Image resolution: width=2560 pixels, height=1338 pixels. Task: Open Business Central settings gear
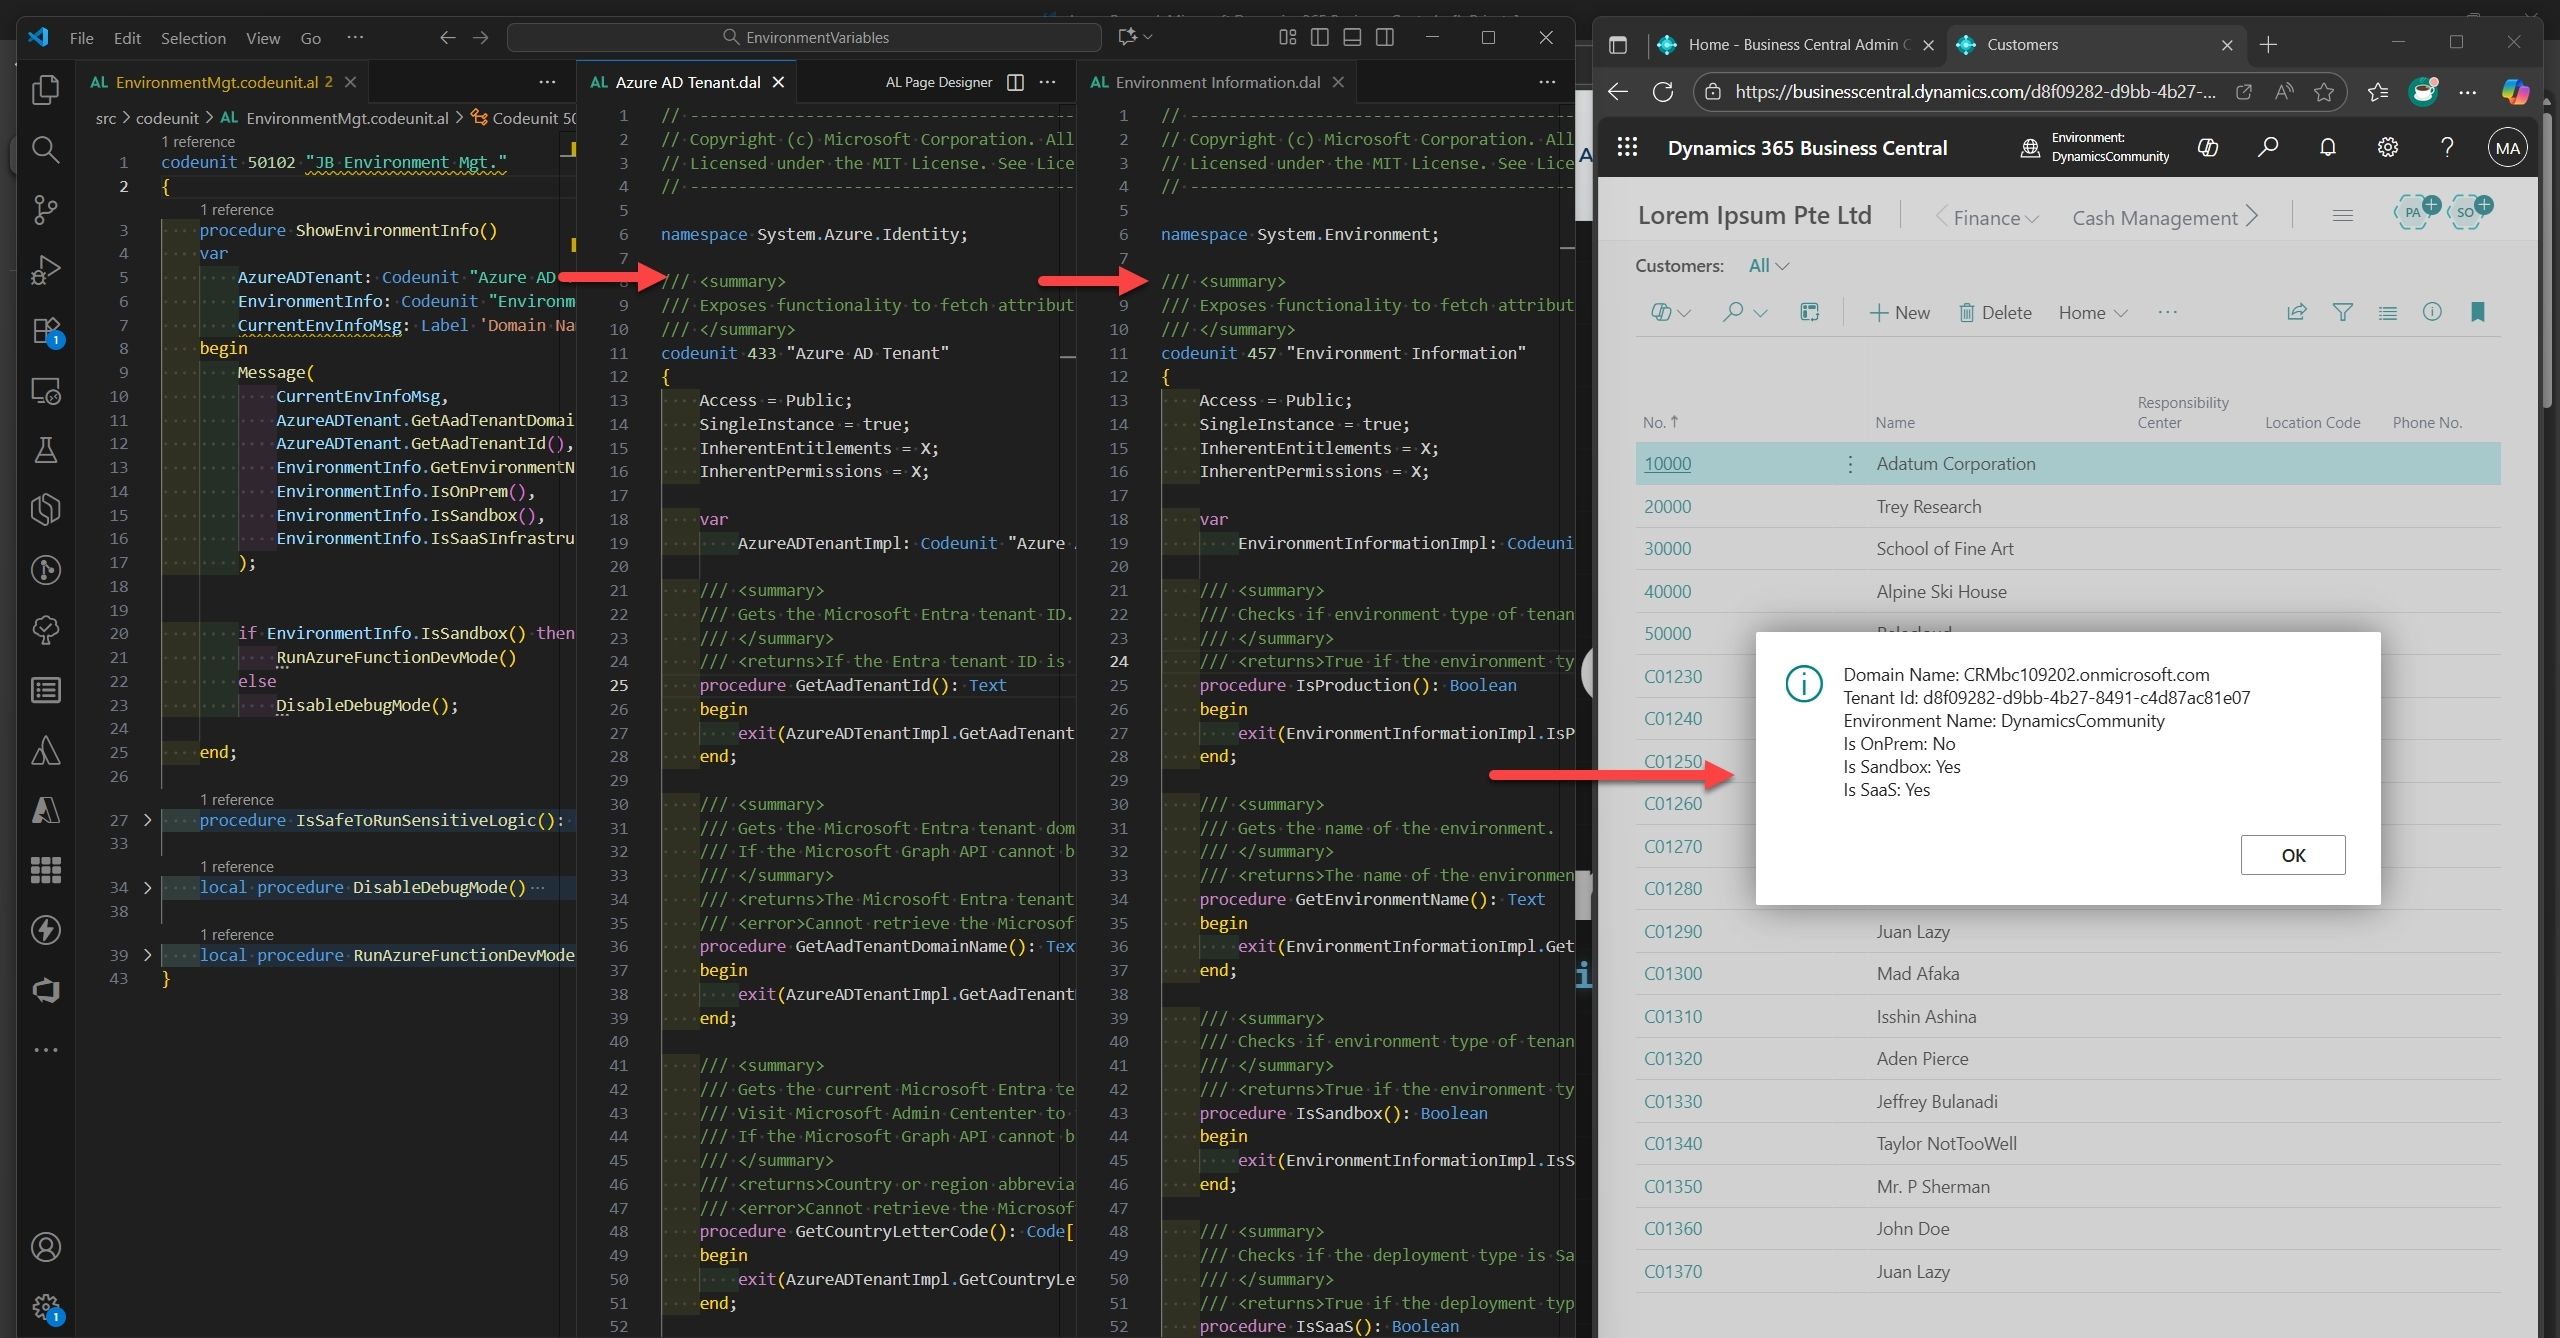point(2387,148)
